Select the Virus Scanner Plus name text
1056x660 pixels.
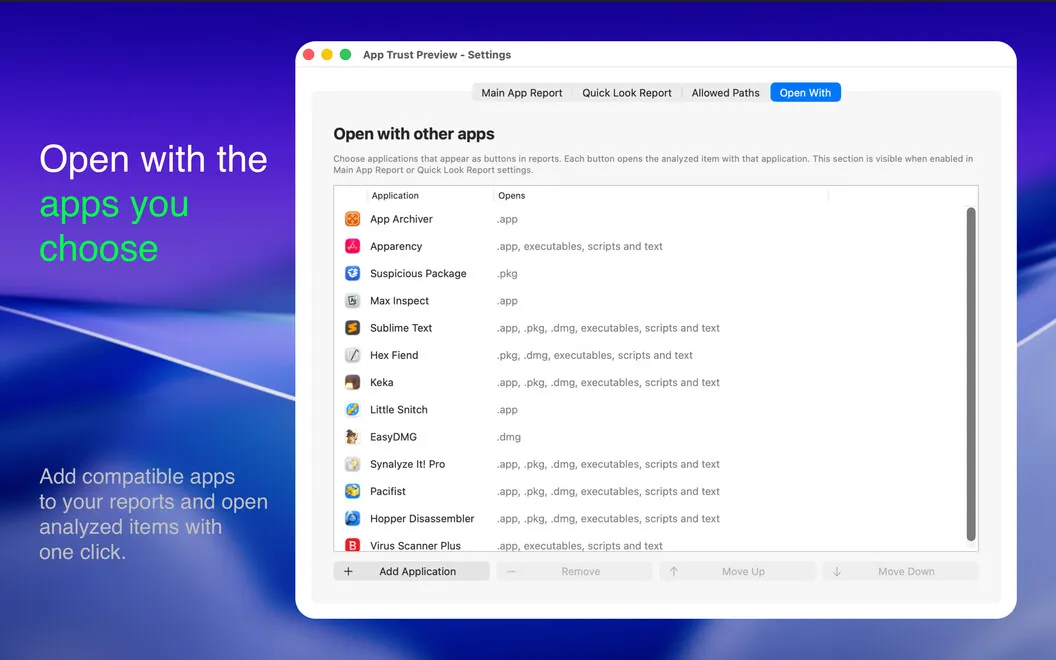[416, 546]
